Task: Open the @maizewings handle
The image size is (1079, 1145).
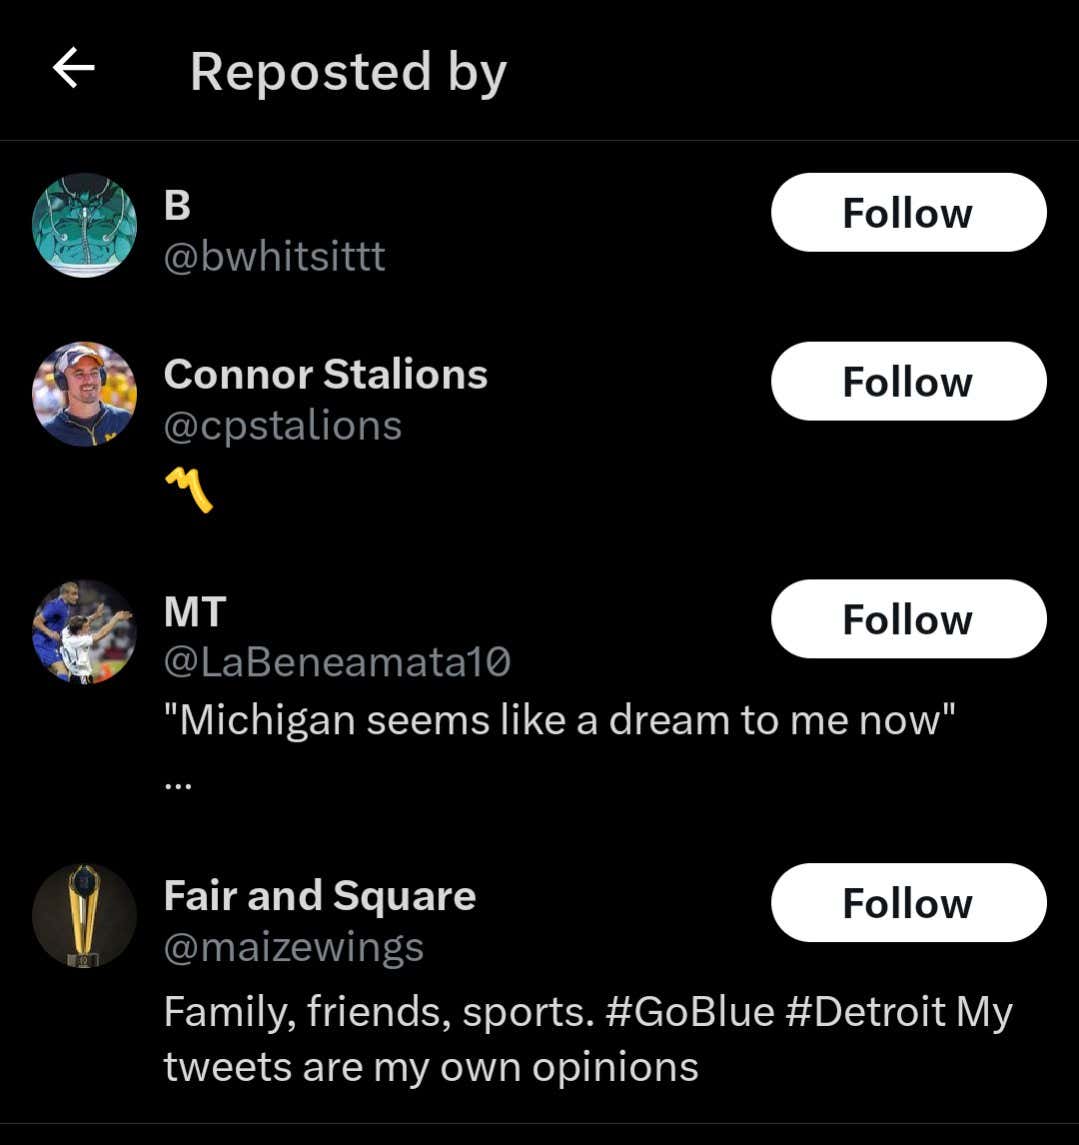Action: coord(293,947)
